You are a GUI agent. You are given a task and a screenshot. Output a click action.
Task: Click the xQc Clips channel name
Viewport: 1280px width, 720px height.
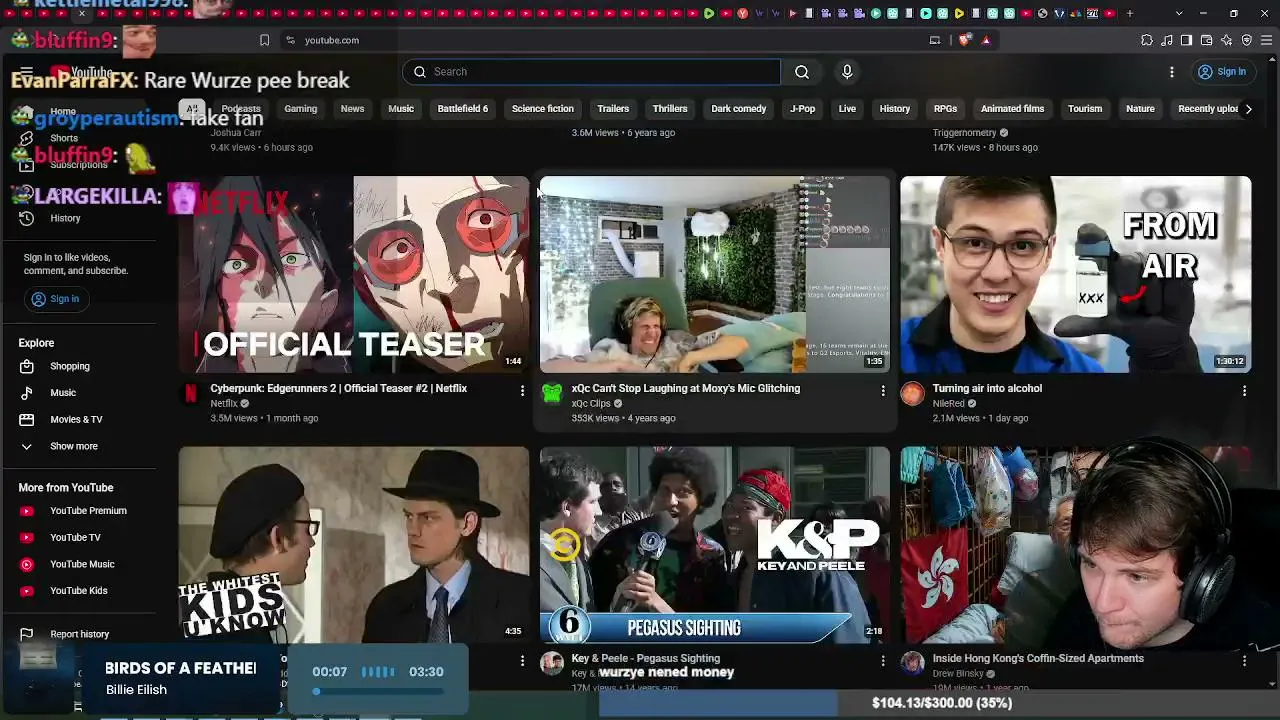pyautogui.click(x=591, y=404)
